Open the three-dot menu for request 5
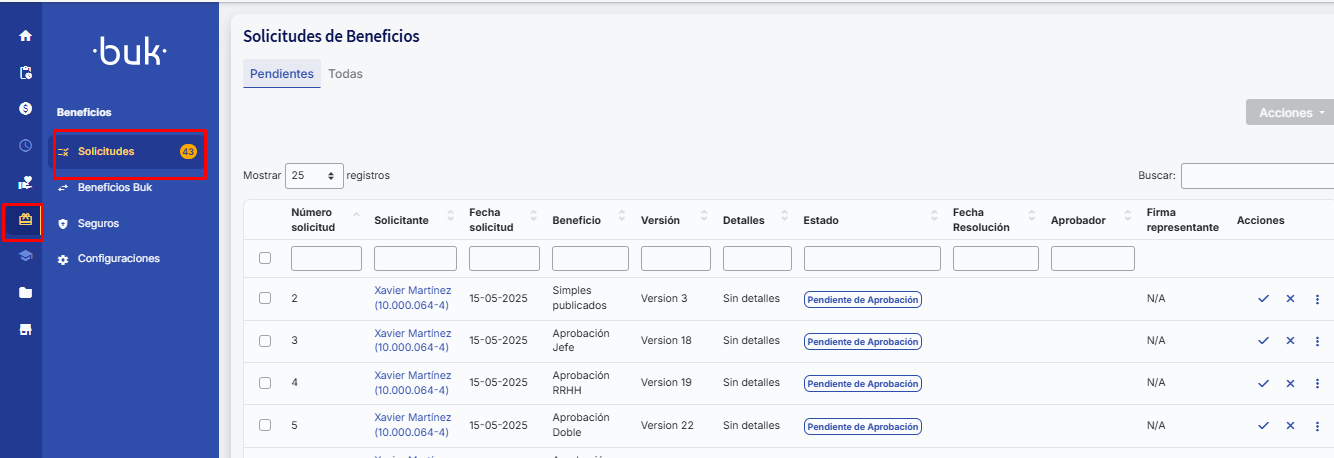1334x458 pixels. (1316, 426)
